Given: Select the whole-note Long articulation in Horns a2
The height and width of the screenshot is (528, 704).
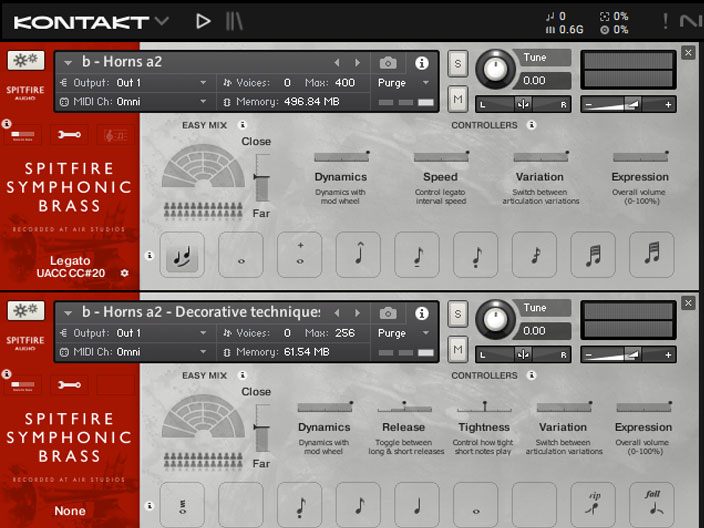Looking at the screenshot, I should pos(241,255).
